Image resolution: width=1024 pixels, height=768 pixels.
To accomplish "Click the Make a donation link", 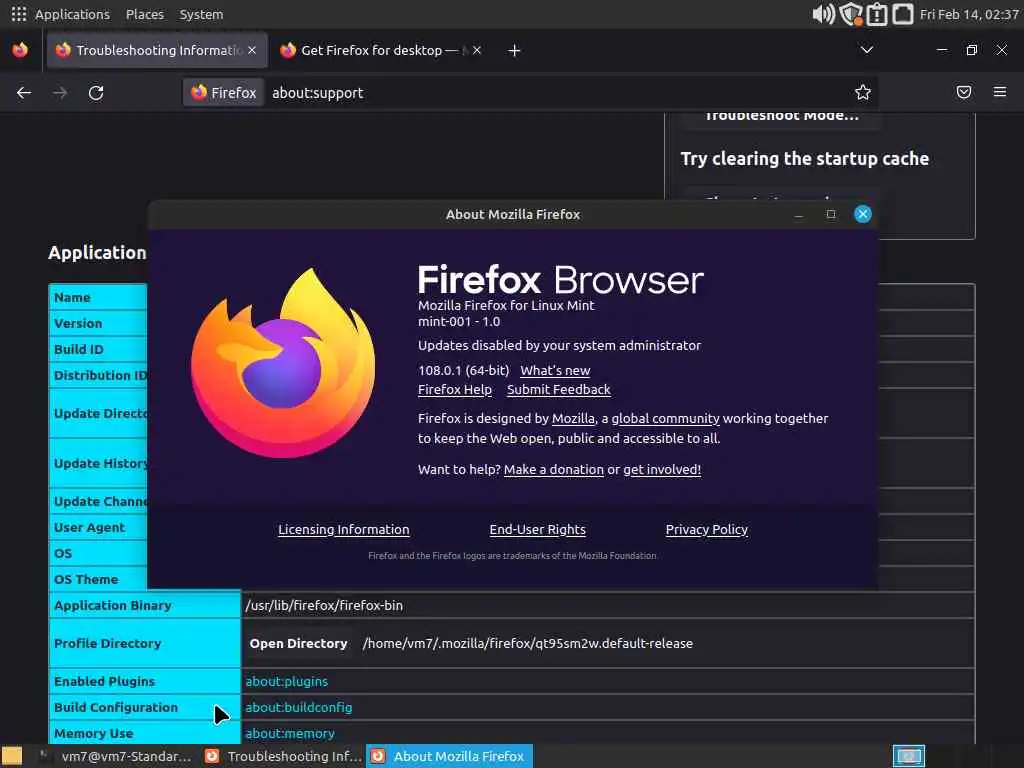I will [x=554, y=469].
